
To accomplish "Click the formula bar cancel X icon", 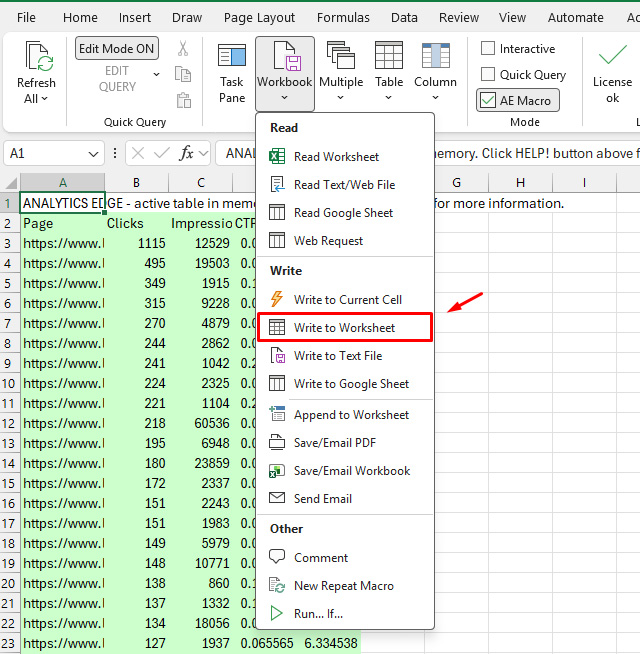I will click(x=138, y=153).
